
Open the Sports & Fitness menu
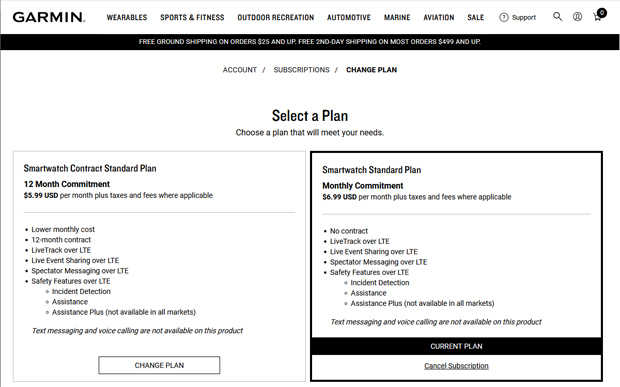[x=192, y=17]
